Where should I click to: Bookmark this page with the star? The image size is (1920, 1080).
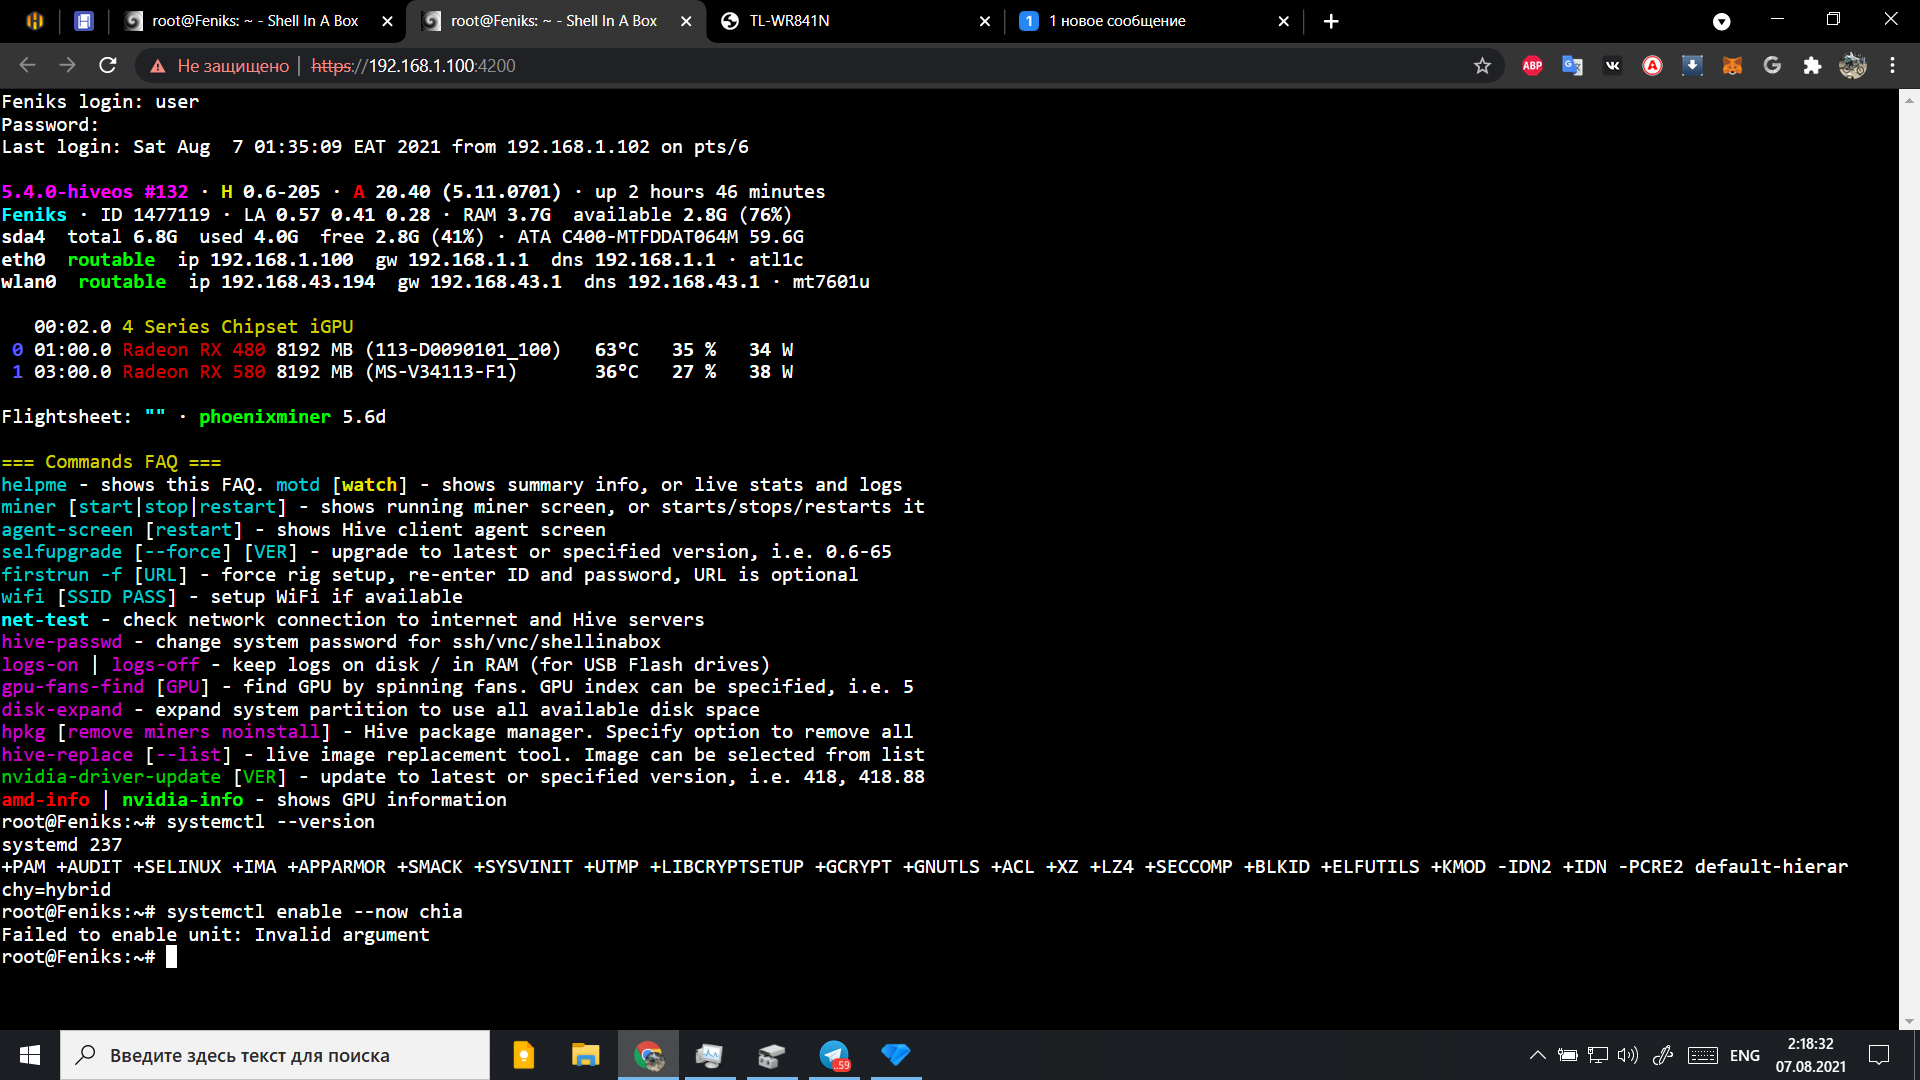coord(1482,66)
